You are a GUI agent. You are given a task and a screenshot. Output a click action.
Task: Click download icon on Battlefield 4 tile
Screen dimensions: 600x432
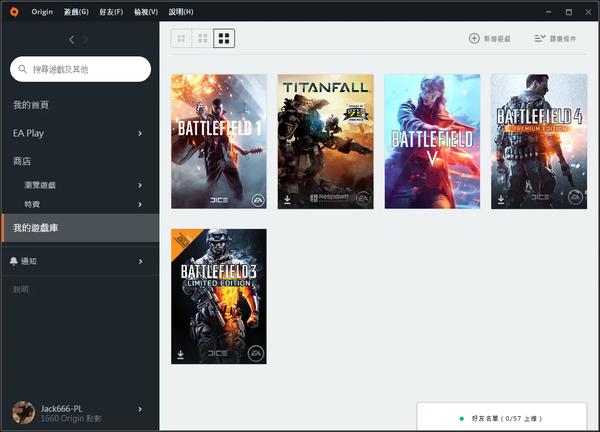coord(501,199)
